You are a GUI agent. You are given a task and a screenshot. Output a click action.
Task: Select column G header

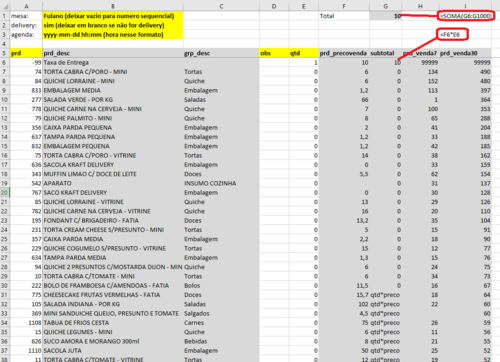[386, 6]
